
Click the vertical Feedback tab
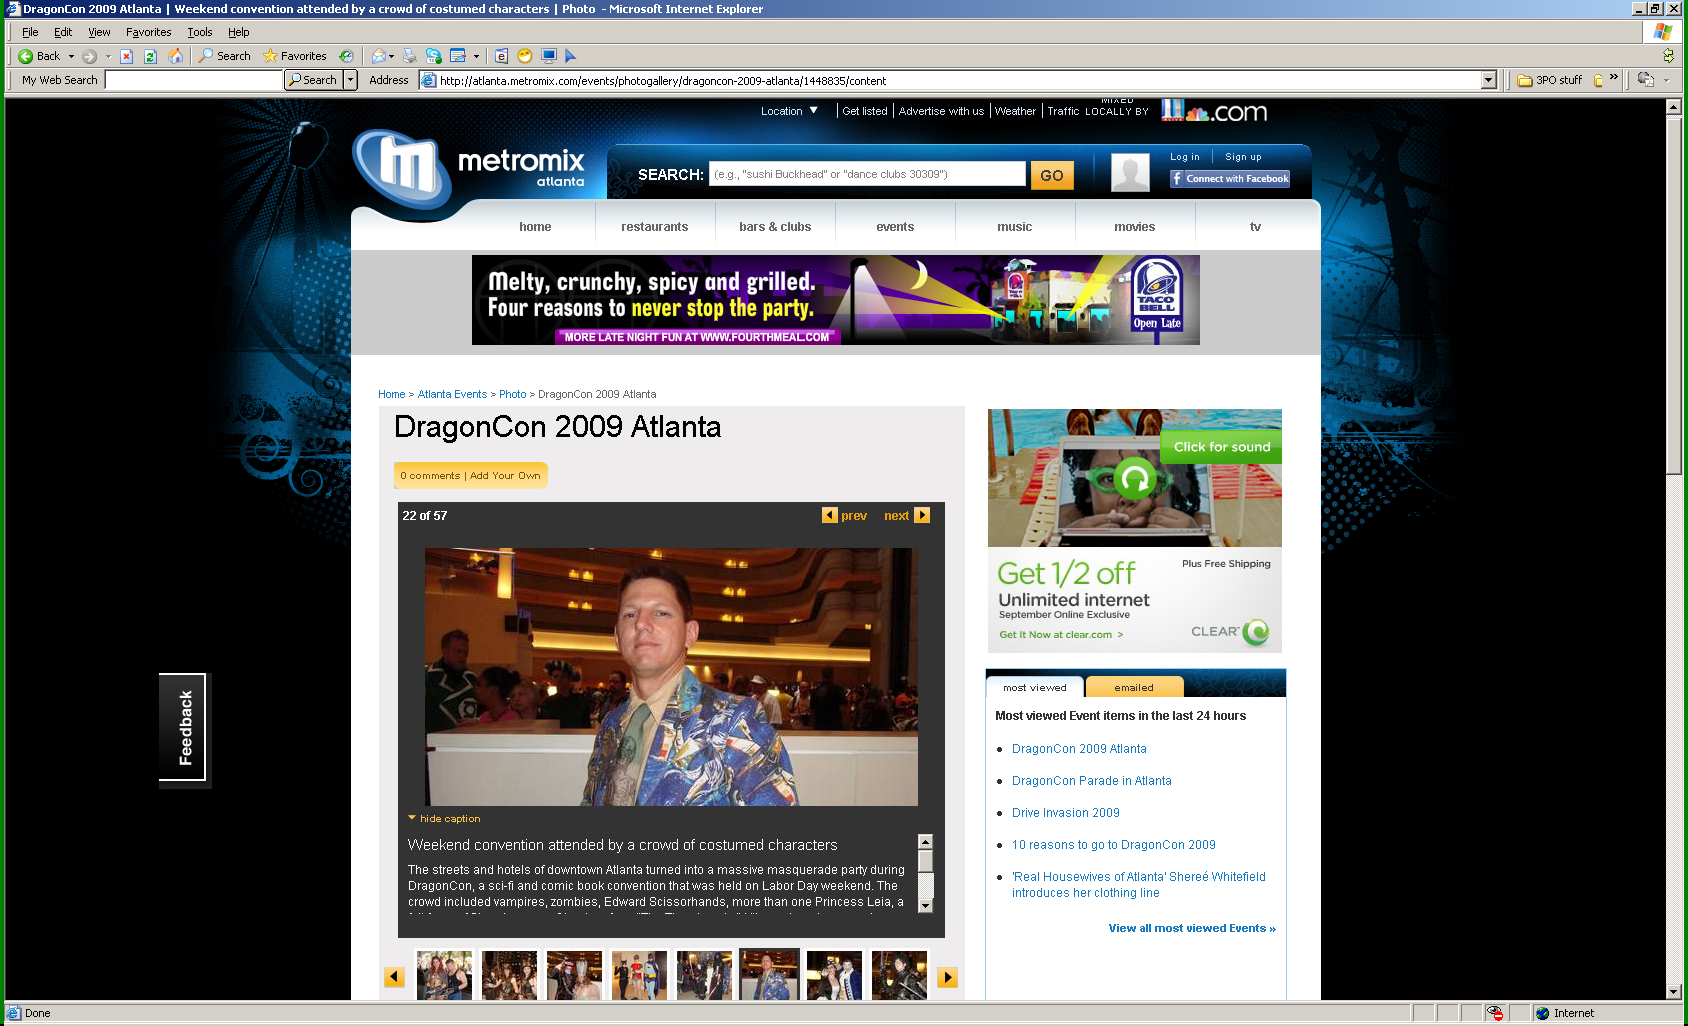tap(184, 728)
